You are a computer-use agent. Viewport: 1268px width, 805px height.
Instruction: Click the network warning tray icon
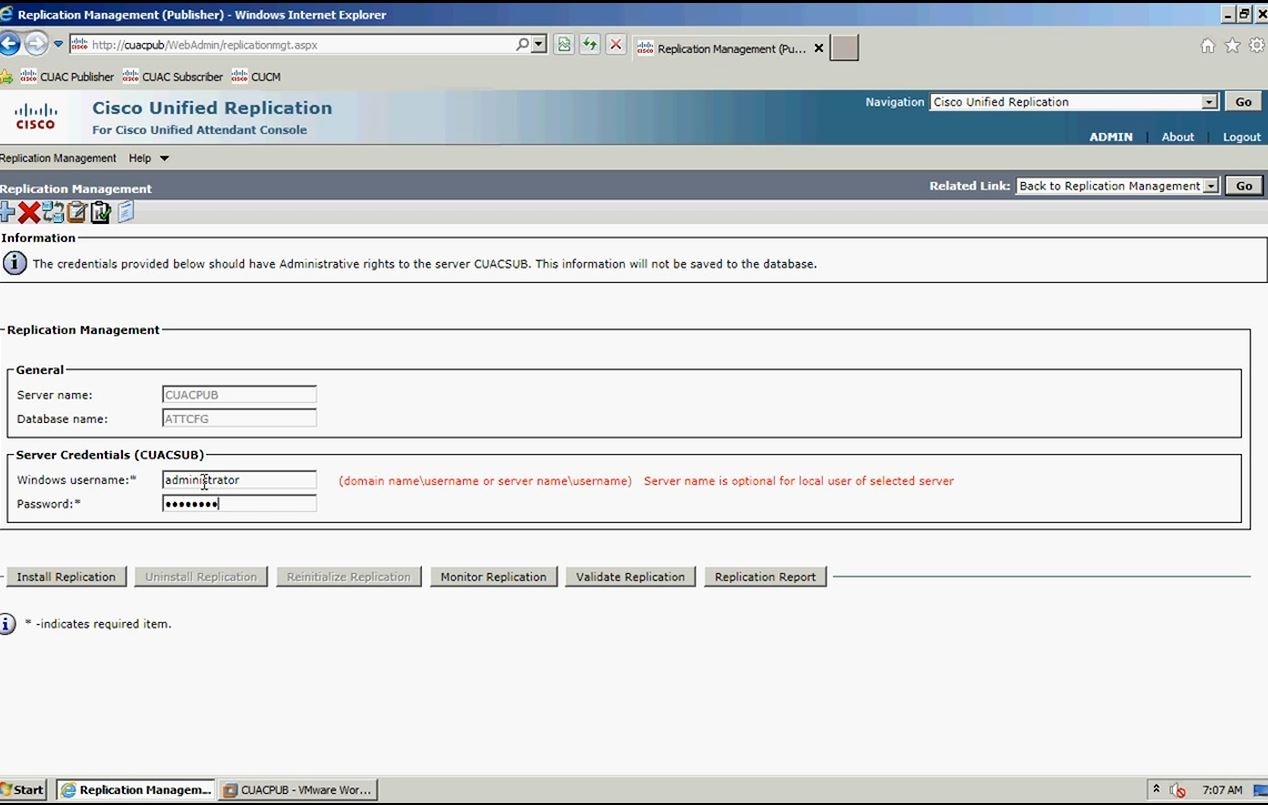click(1178, 790)
